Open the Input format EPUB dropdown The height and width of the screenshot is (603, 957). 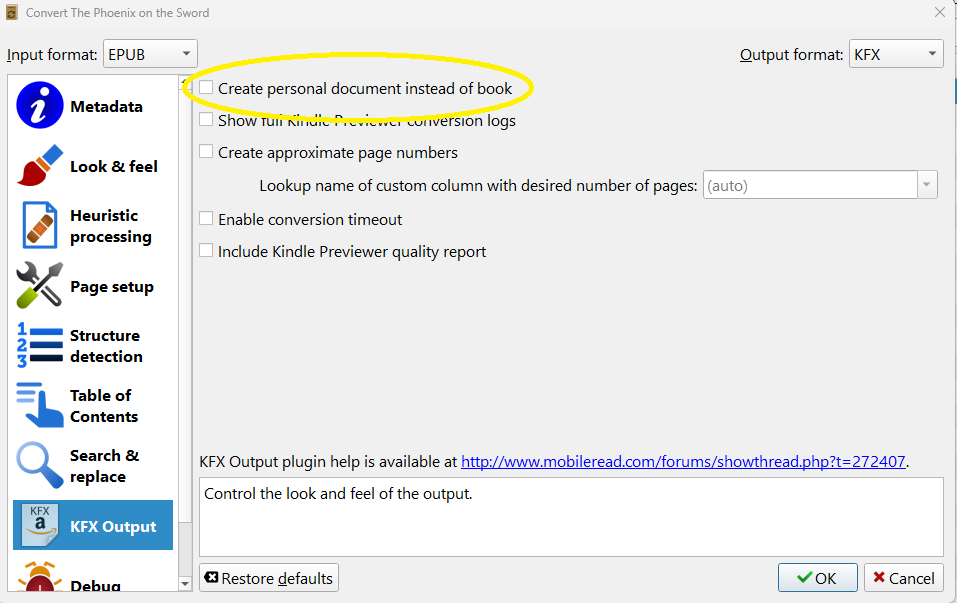[x=150, y=54]
